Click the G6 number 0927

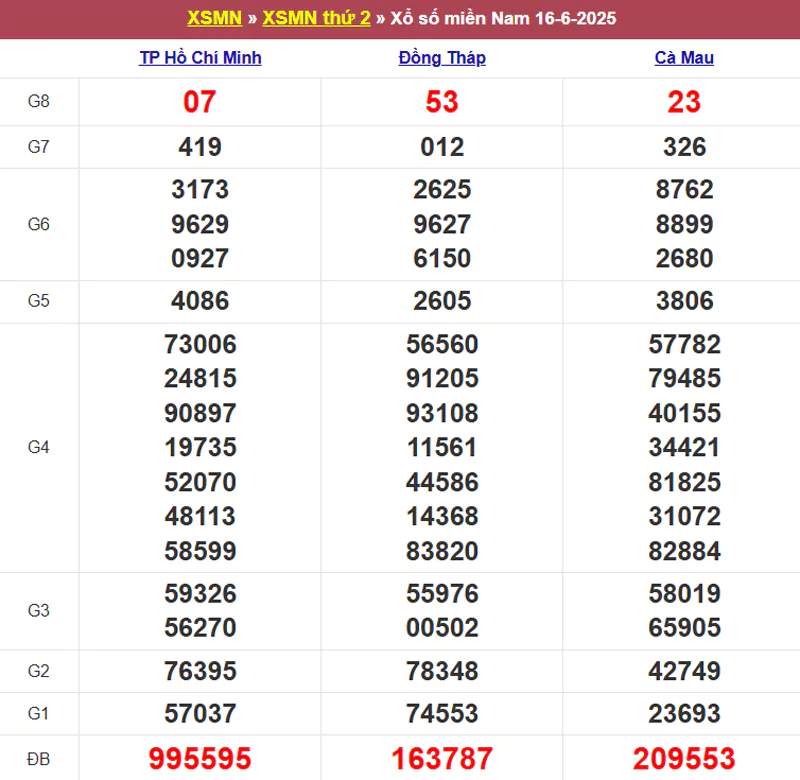click(x=200, y=258)
